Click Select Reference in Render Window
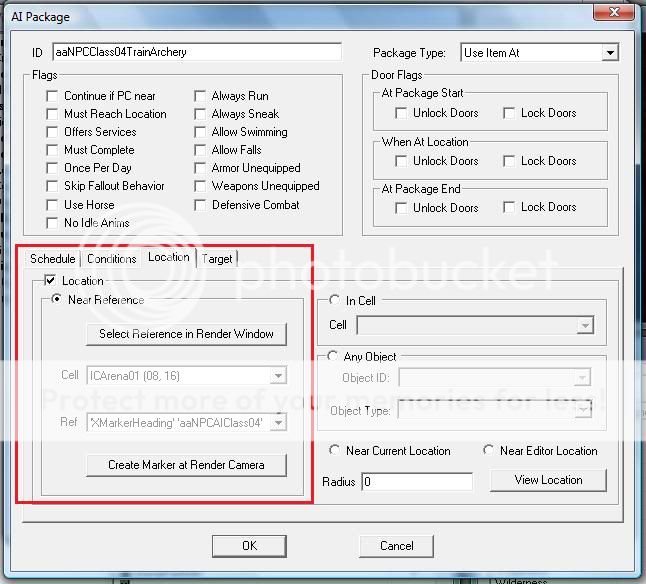 186,334
